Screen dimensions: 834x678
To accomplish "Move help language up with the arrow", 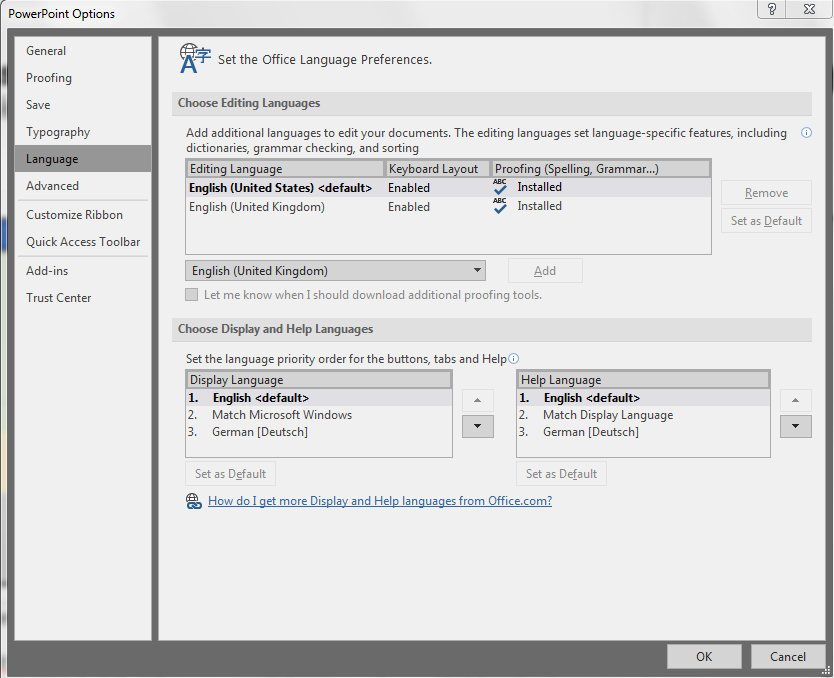I will (x=795, y=400).
